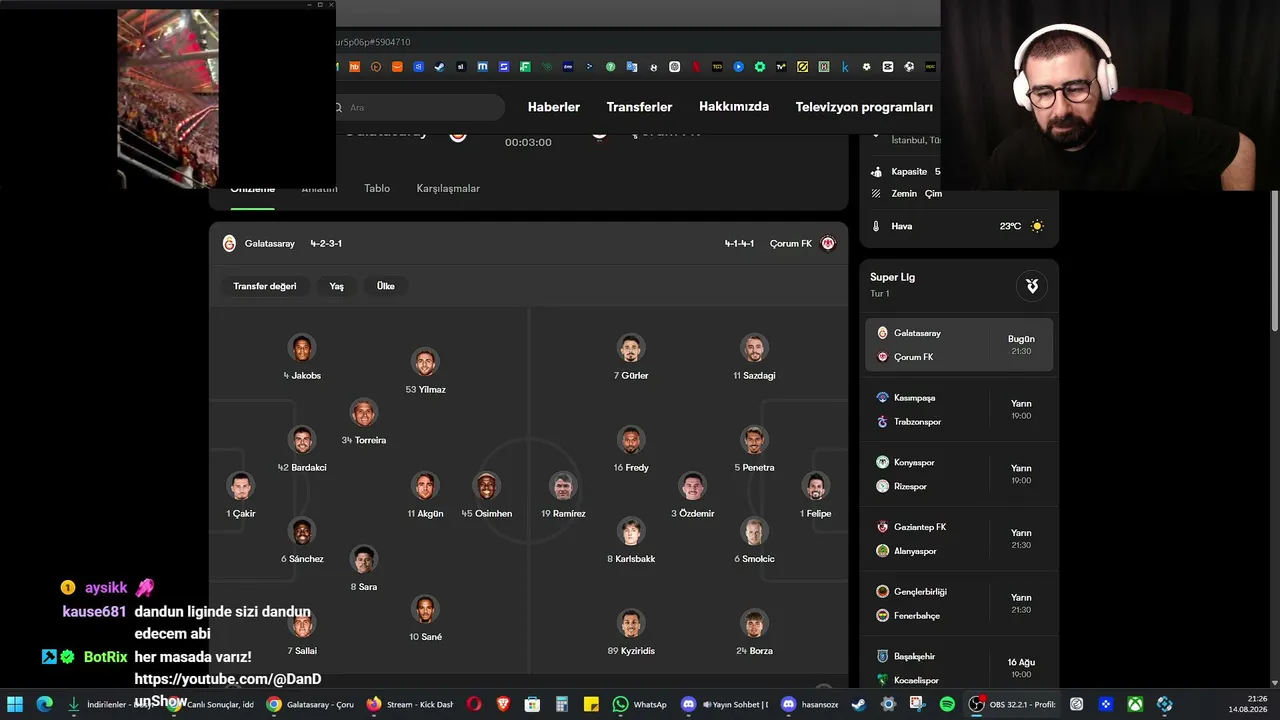The image size is (1280, 720).
Task: Open the Gaziantep FK vs Alanyaspor fixture
Action: [959, 539]
